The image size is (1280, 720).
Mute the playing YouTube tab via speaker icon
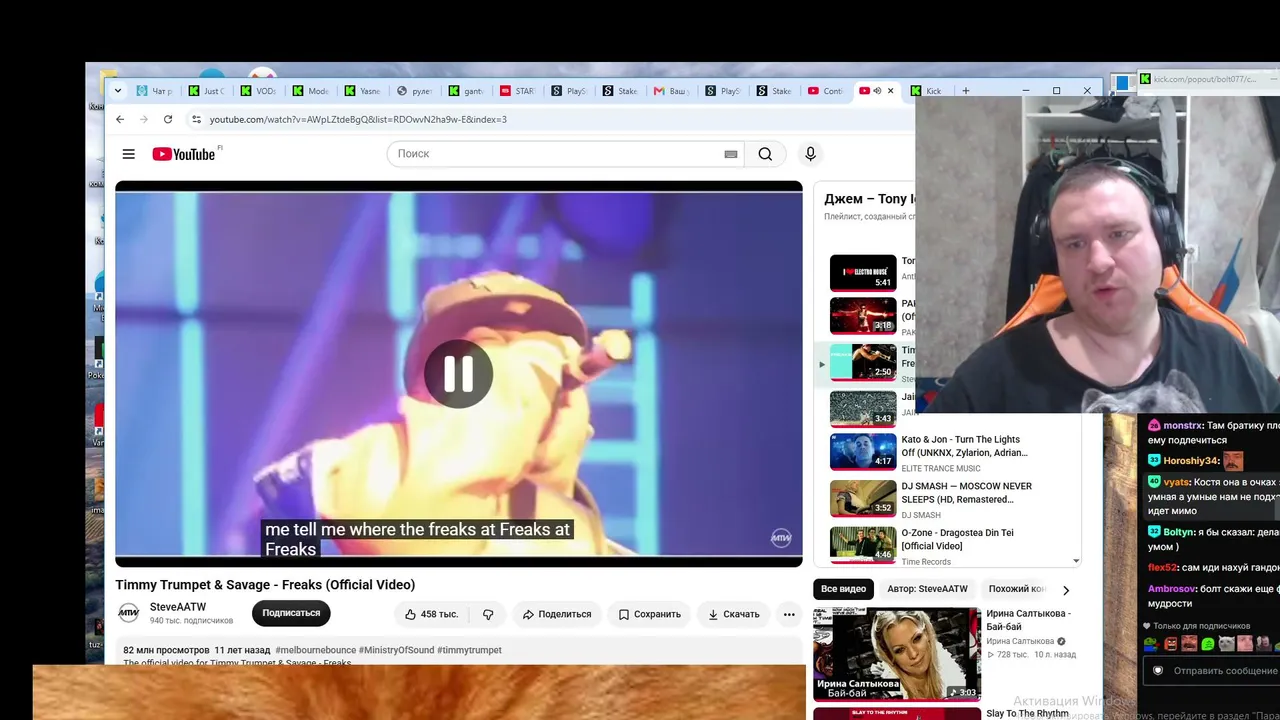click(x=877, y=91)
